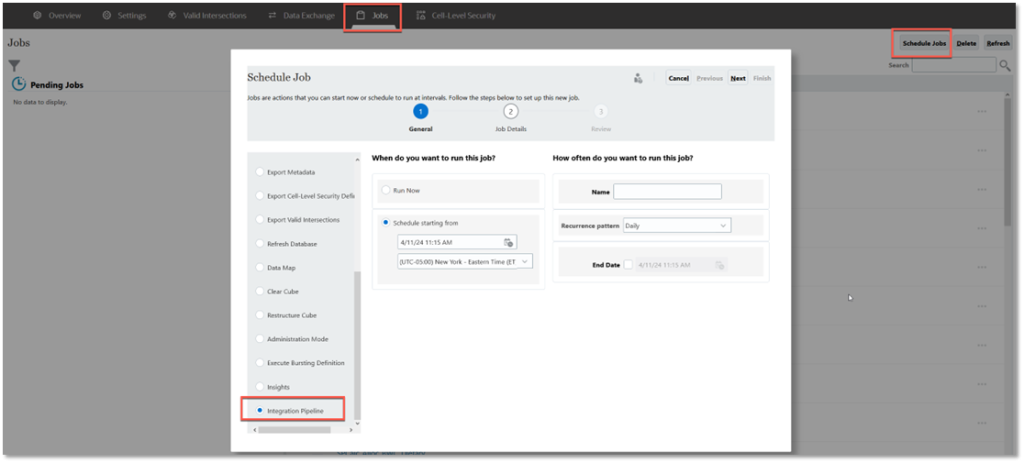Viewport: 1024px width, 463px height.
Task: Open the Valid Intersections tab
Action: pos(209,15)
